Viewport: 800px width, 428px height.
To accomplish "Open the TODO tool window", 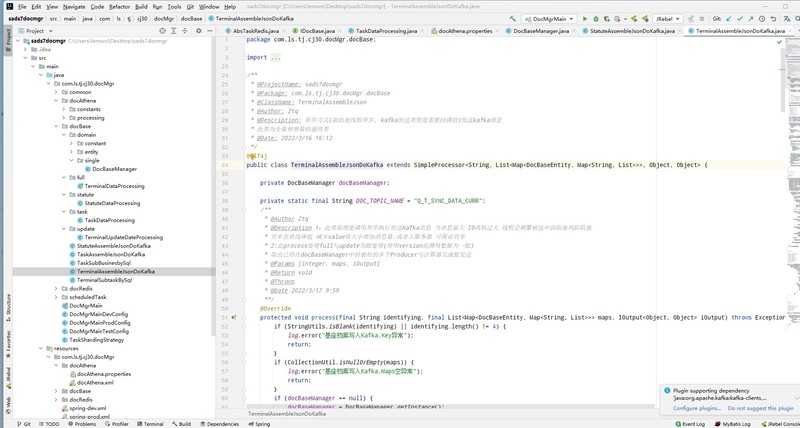I will click(48, 424).
